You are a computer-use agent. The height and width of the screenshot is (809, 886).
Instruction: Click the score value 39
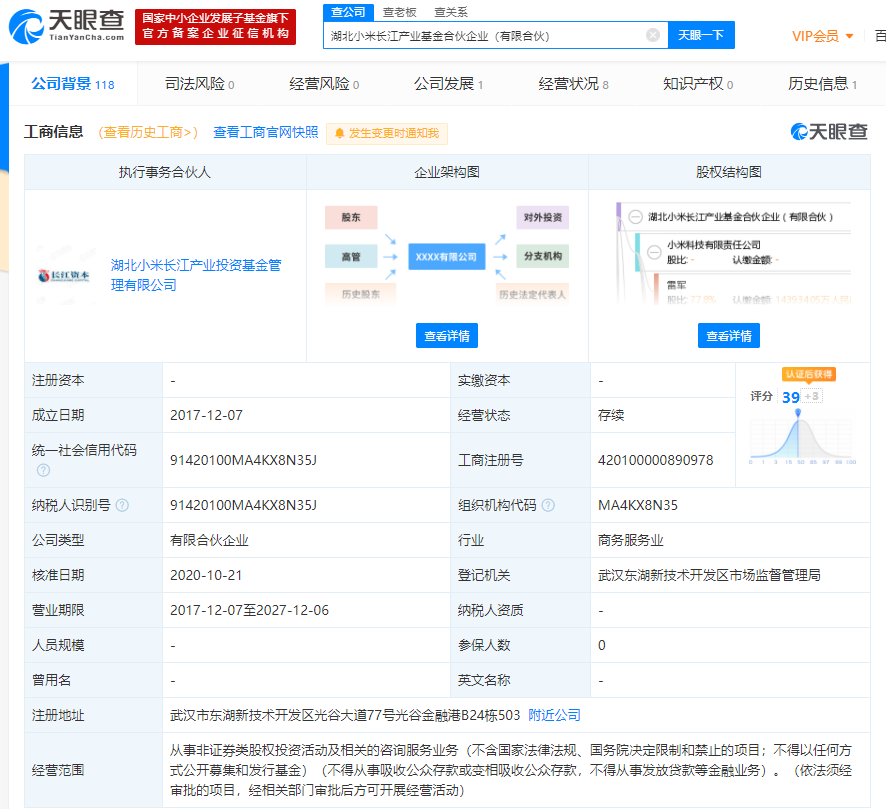(791, 397)
